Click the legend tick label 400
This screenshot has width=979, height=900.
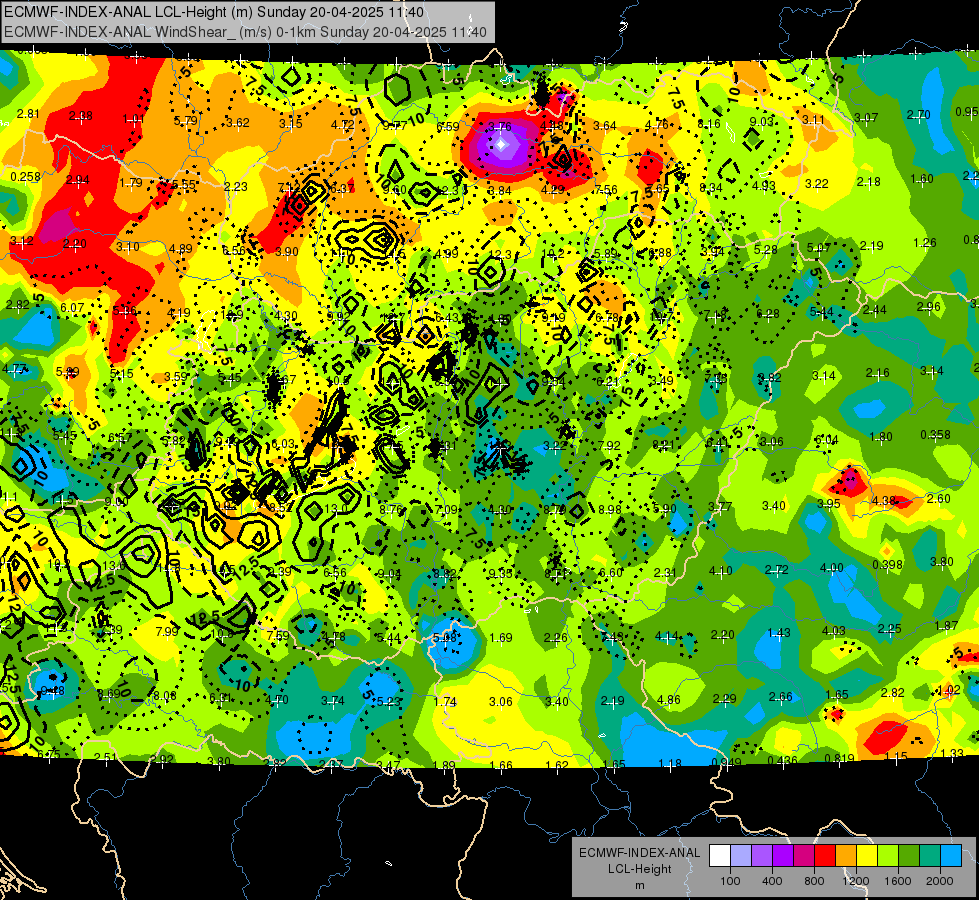[x=772, y=881]
